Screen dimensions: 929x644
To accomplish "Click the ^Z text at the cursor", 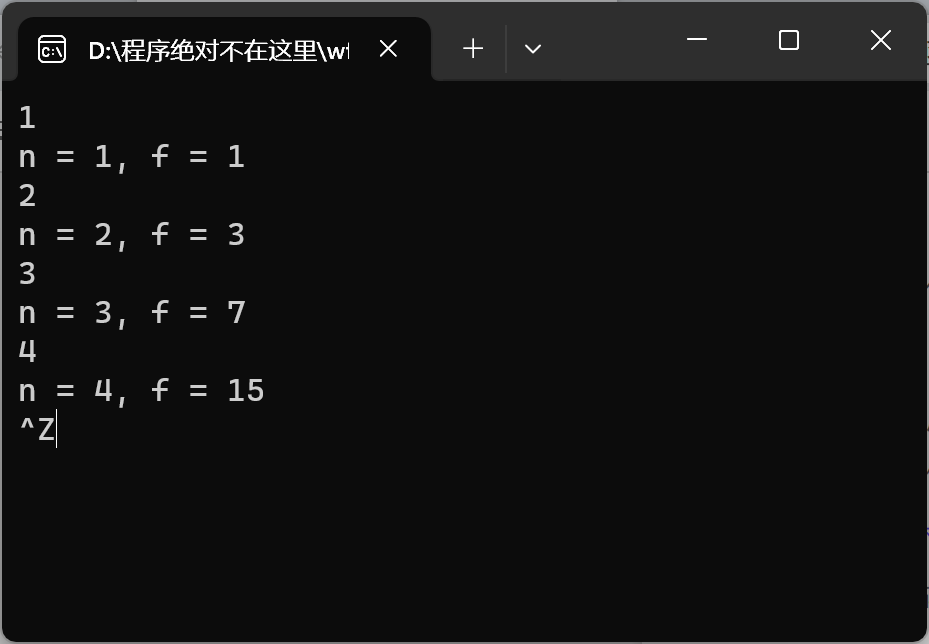I will click(37, 429).
